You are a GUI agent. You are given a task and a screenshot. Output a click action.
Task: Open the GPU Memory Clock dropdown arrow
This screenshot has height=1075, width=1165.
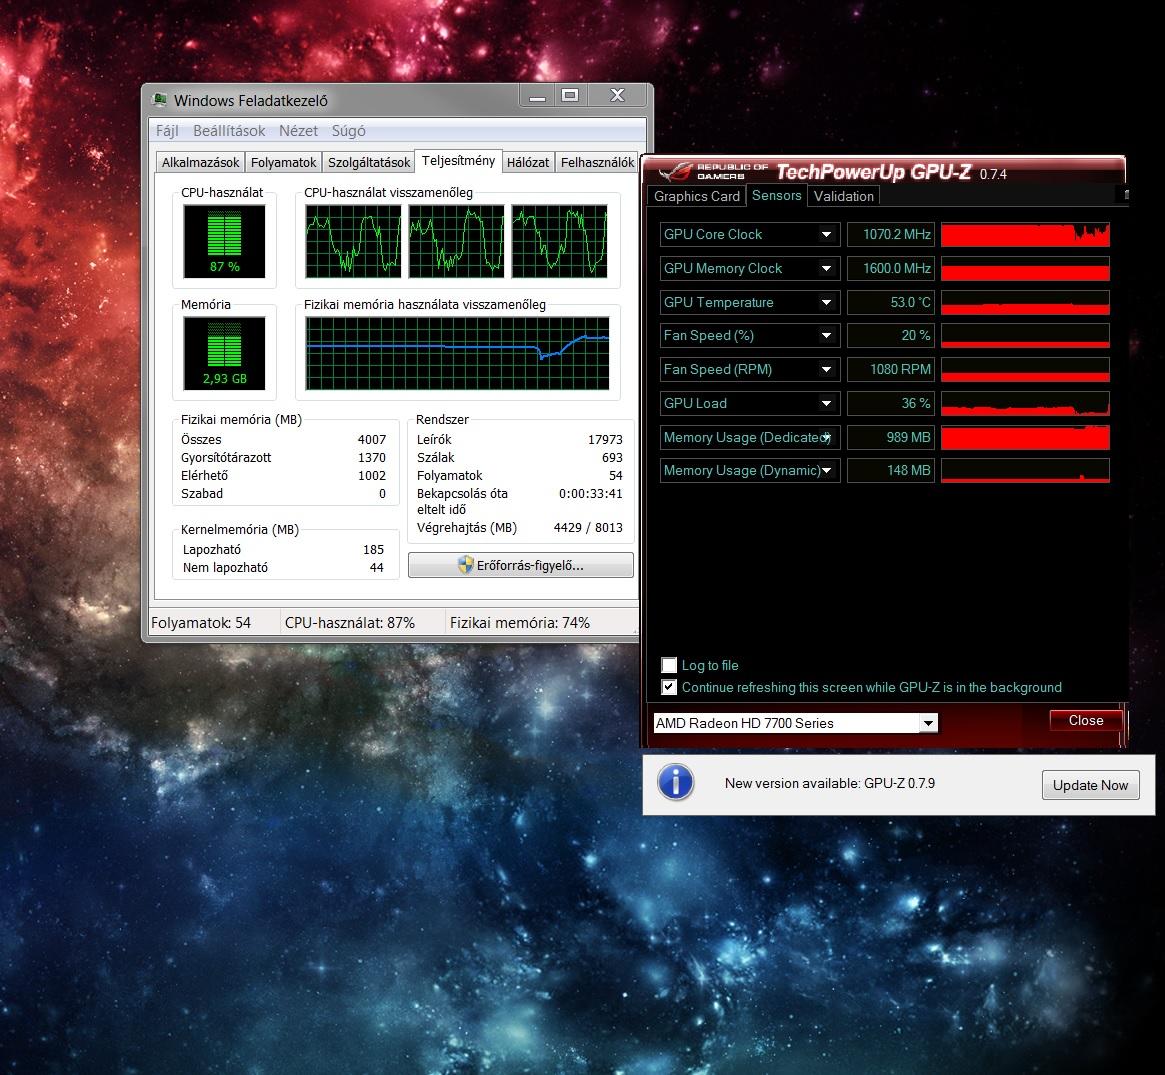(826, 268)
